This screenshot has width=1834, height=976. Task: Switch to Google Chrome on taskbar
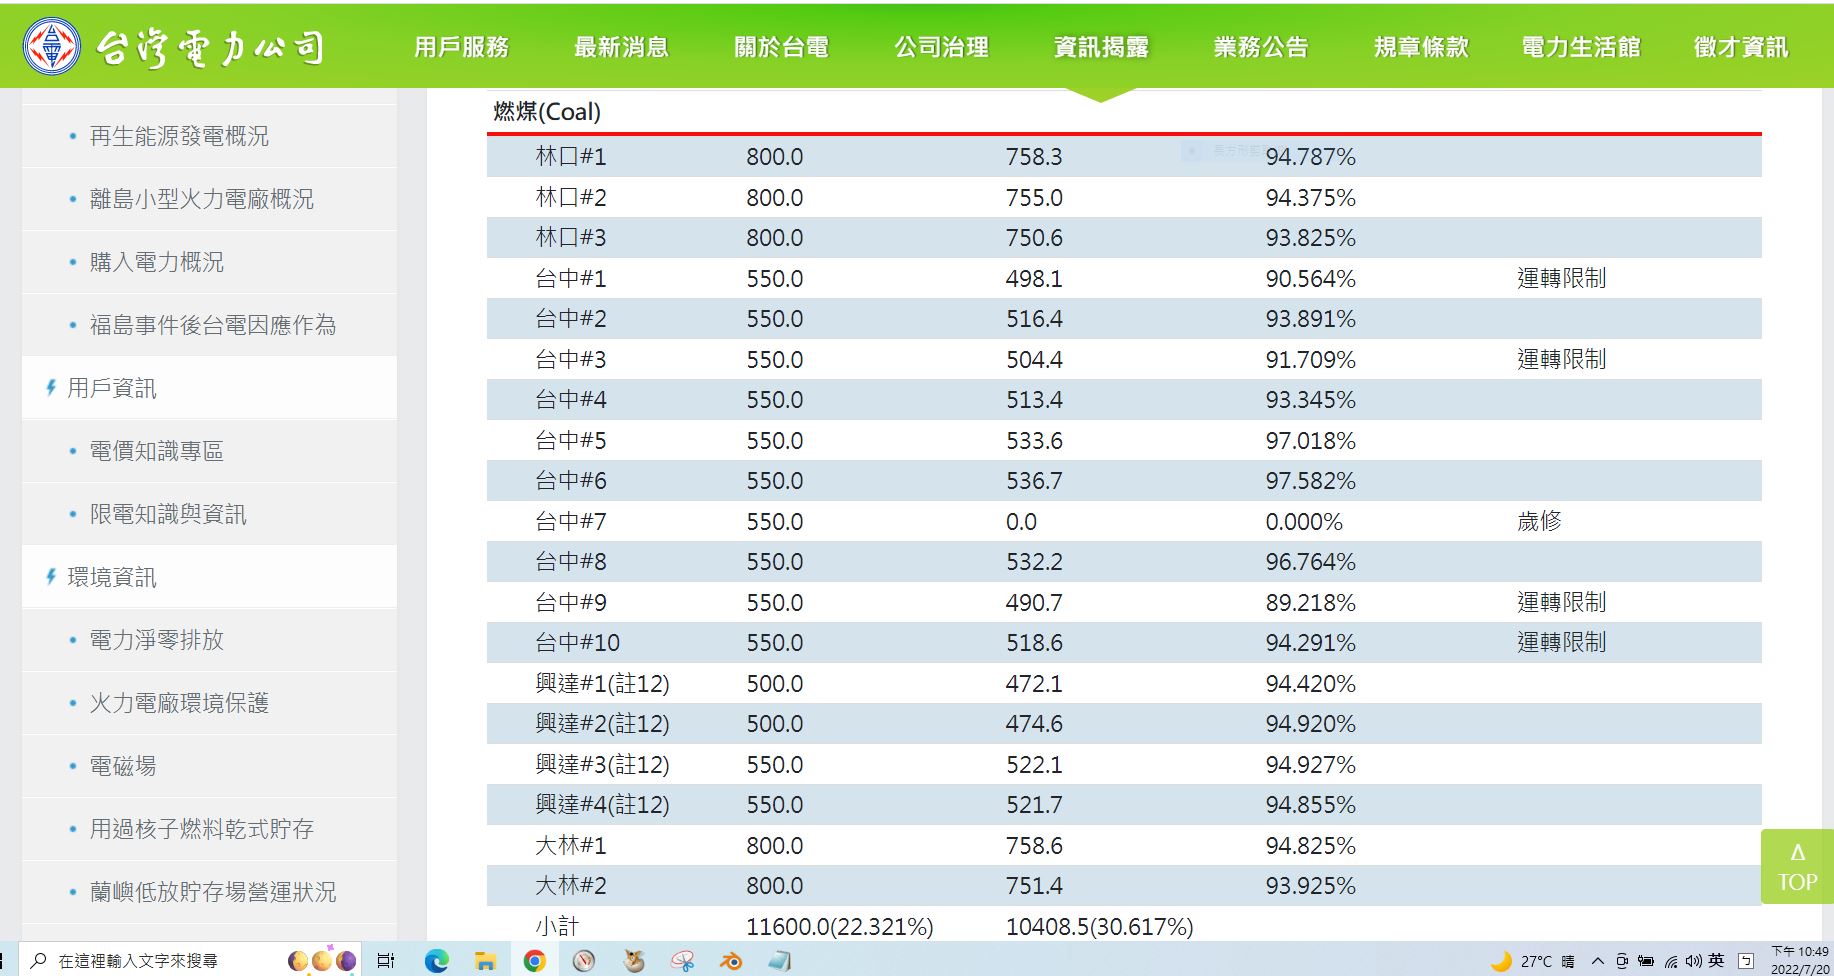[535, 961]
